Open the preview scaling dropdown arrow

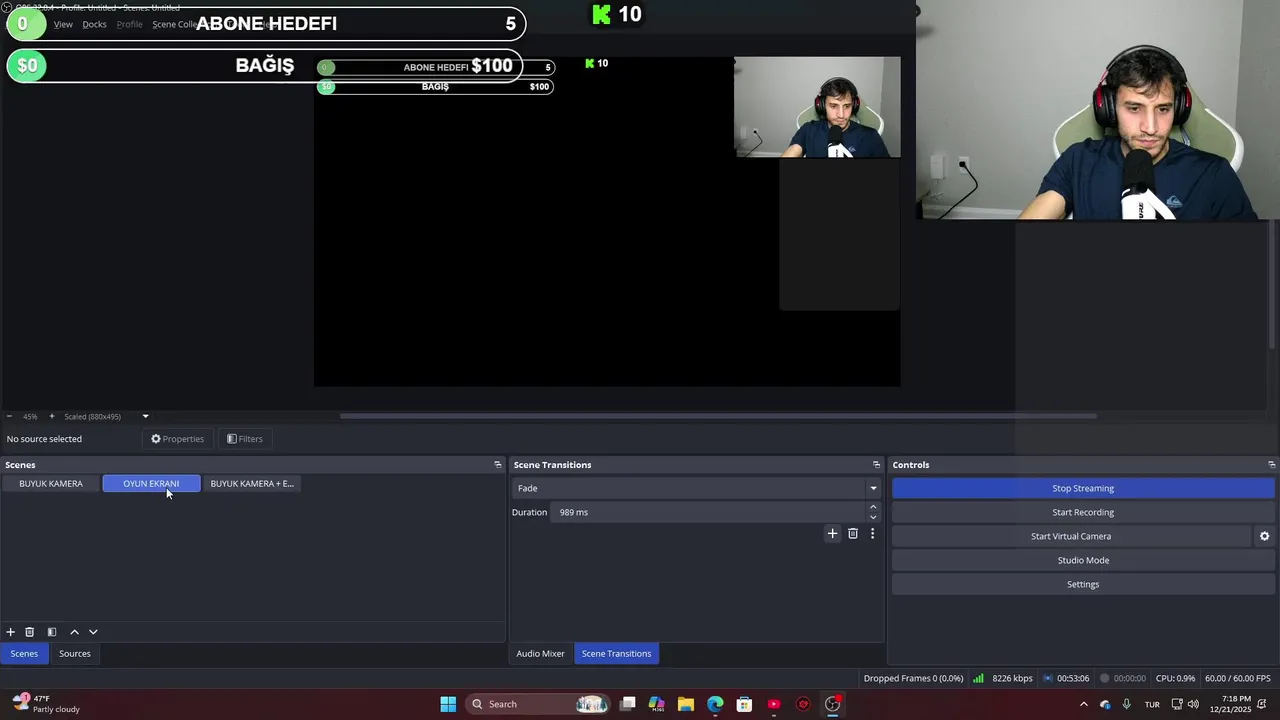[145, 416]
